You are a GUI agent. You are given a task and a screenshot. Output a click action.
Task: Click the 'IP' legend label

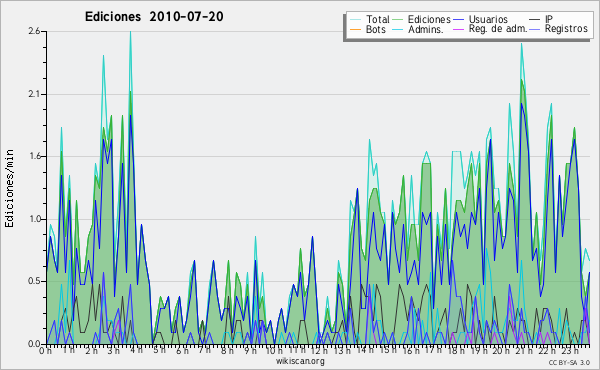[549, 19]
